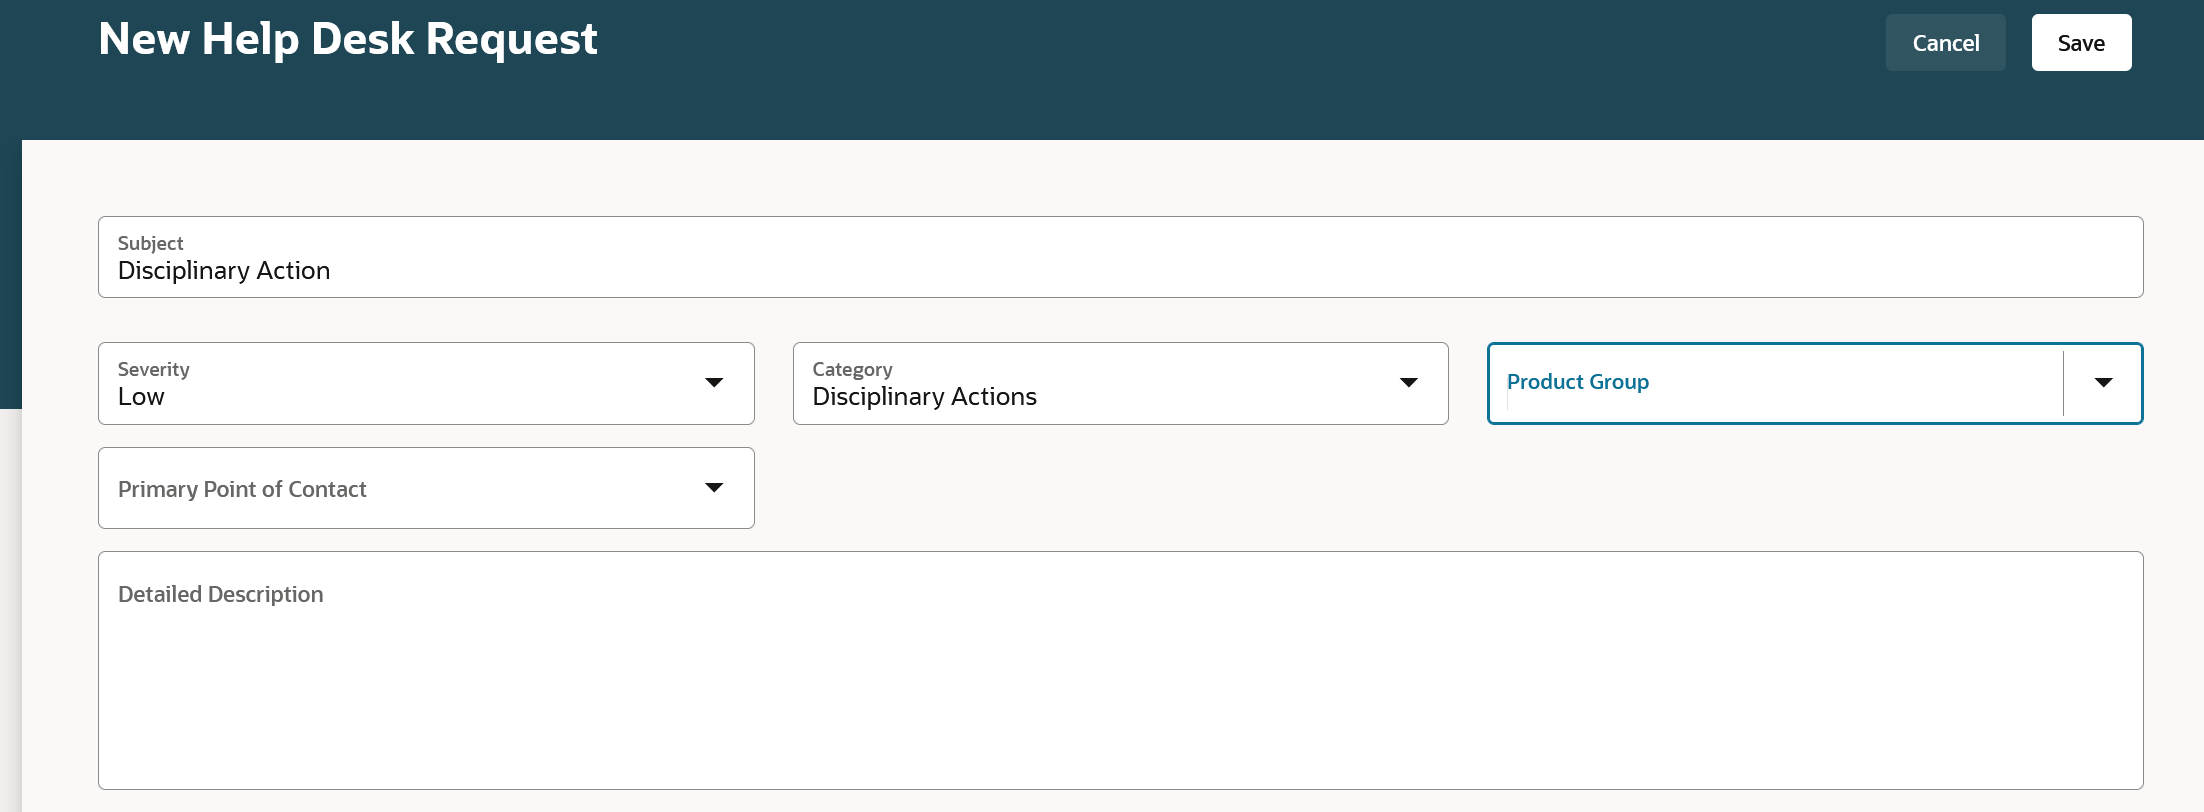This screenshot has width=2204, height=812.
Task: Cancel the help desk request
Action: [1945, 42]
